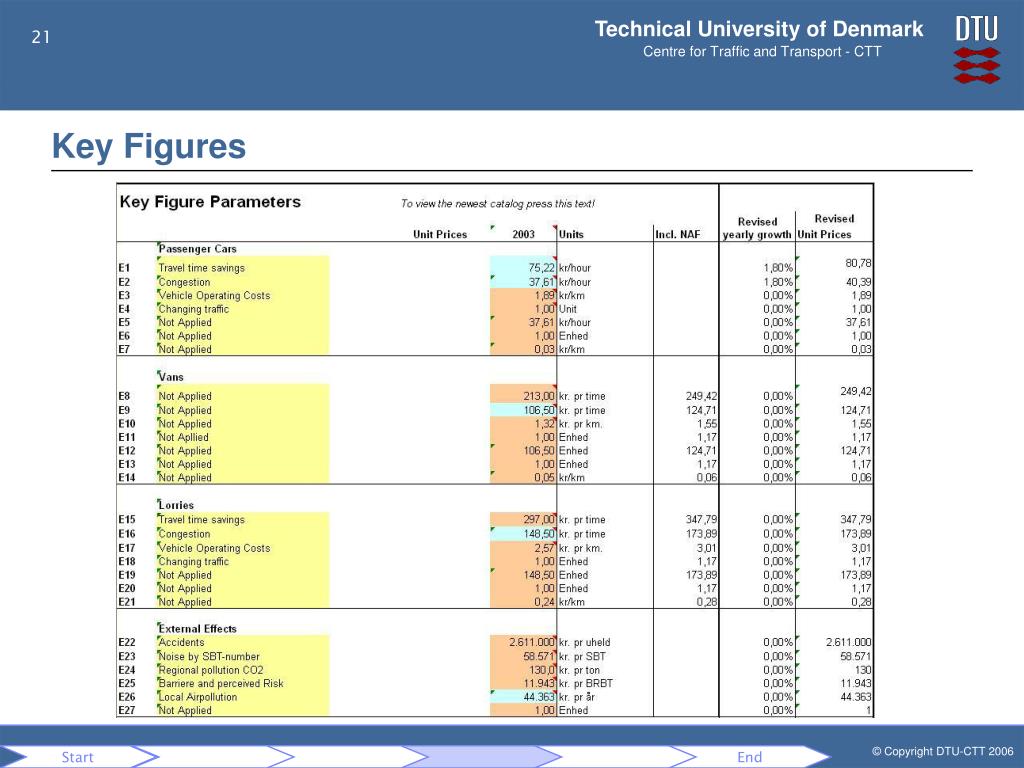Click the value 213,00 in row E8

click(x=539, y=396)
